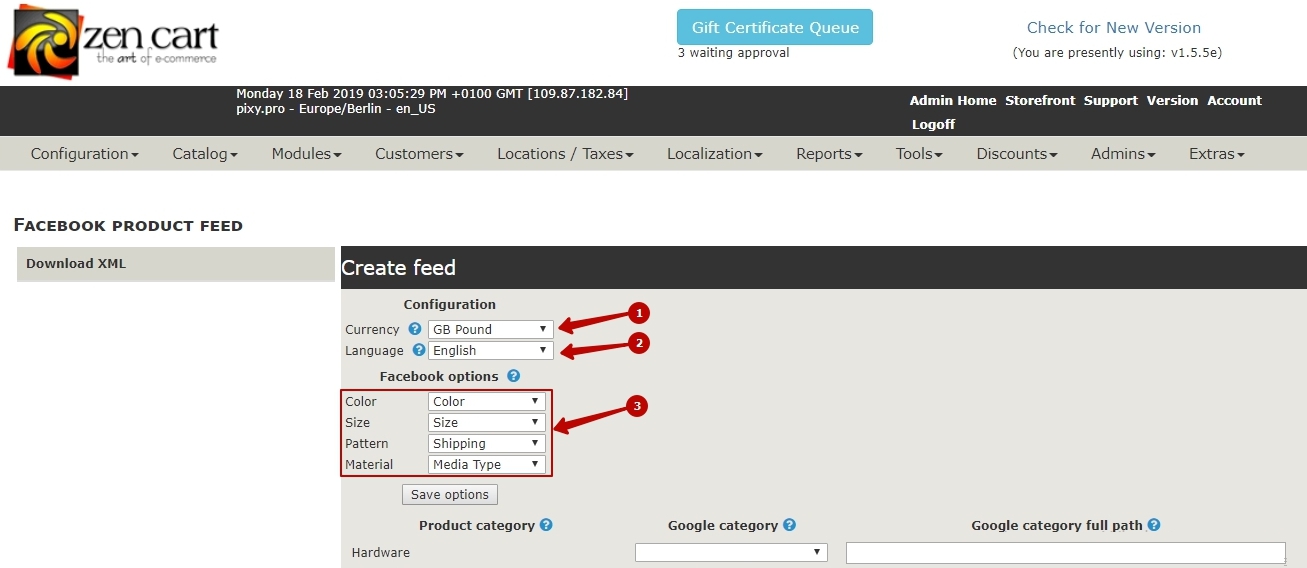Click Download XML in the sidebar
Viewport: 1307px width, 568px height.
tap(76, 264)
